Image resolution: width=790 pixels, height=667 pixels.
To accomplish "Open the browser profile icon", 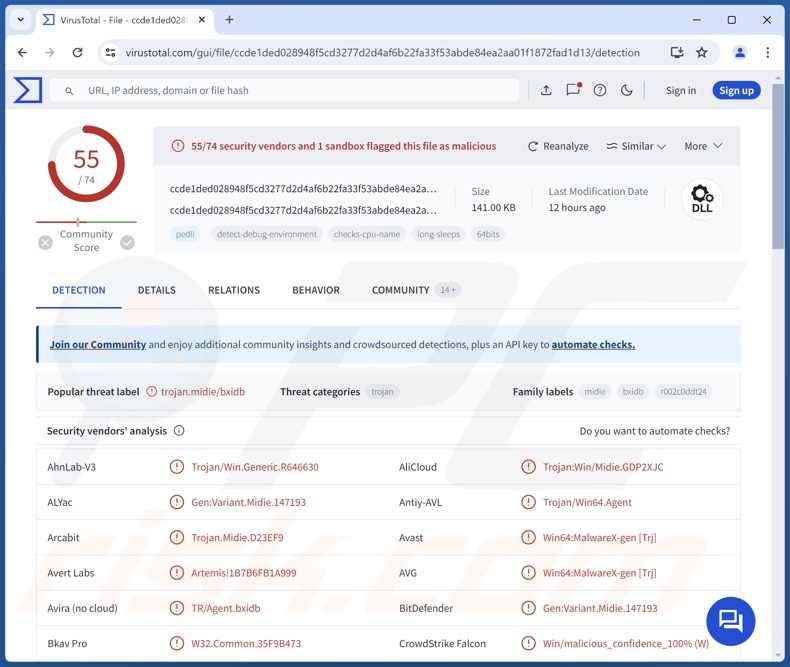I will (x=740, y=52).
